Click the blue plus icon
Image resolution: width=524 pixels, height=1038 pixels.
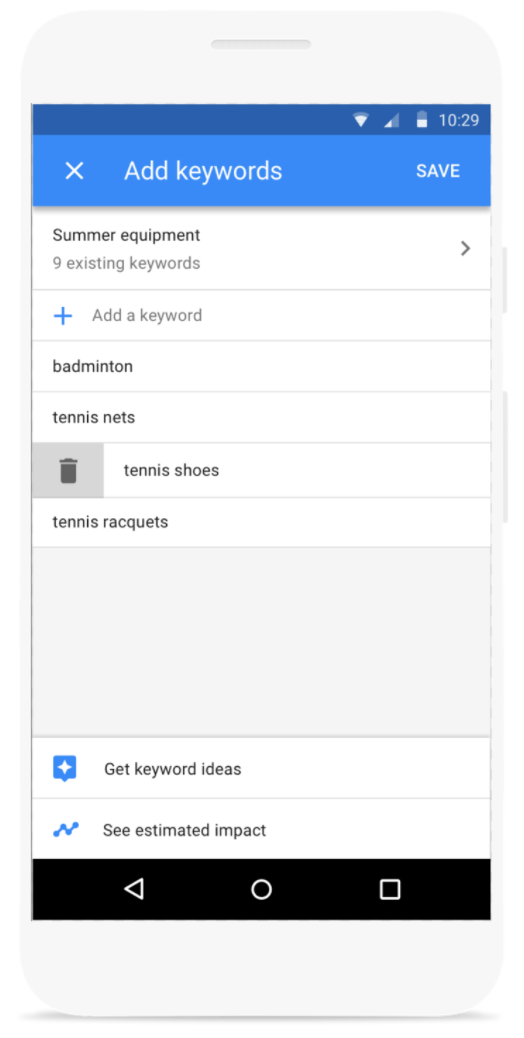click(63, 316)
